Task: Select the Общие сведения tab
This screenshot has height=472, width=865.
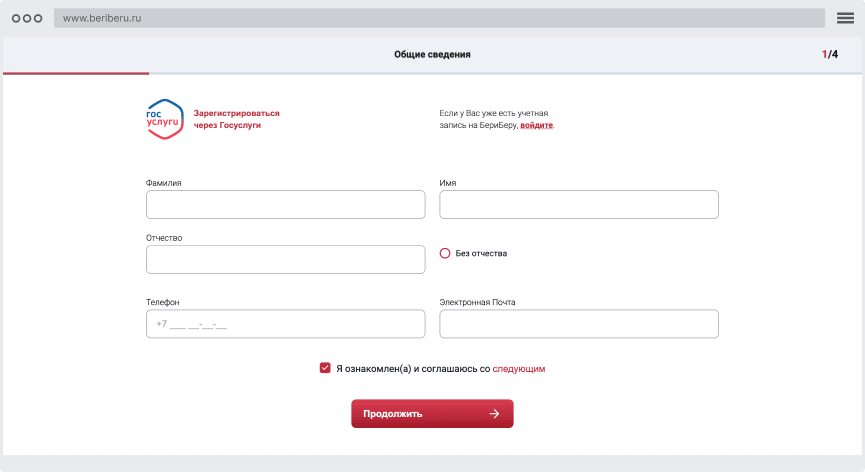Action: (x=432, y=55)
